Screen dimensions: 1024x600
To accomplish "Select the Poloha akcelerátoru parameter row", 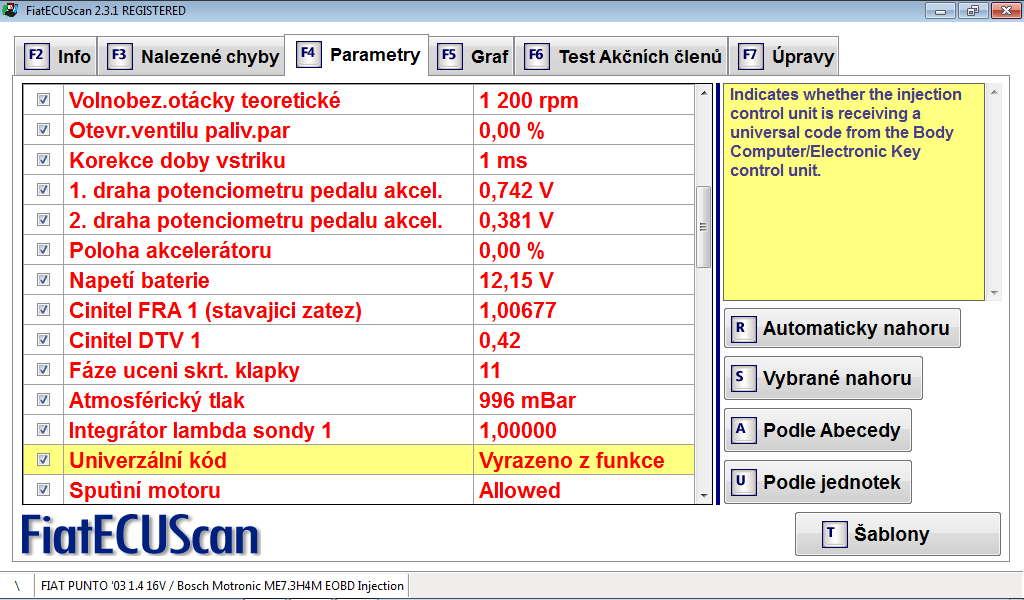I will 270,250.
